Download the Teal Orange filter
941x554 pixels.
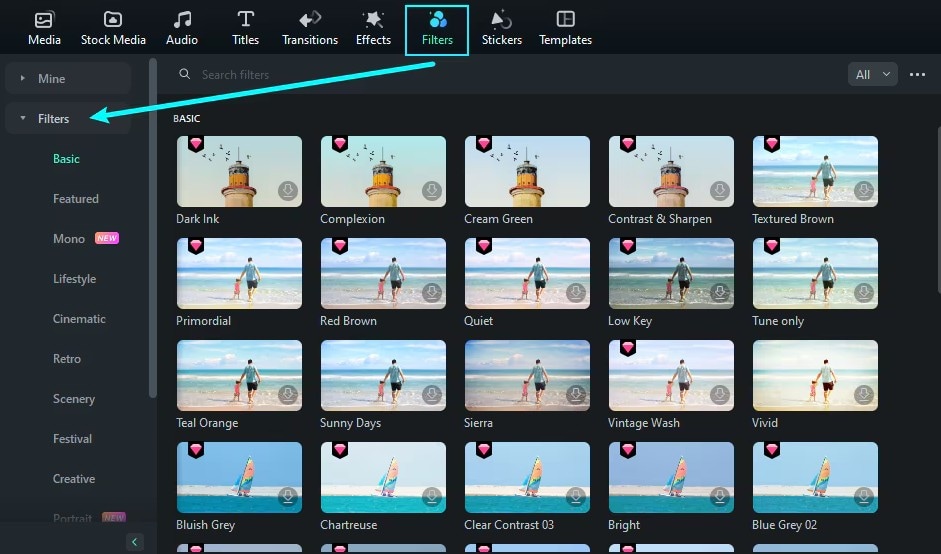click(288, 395)
